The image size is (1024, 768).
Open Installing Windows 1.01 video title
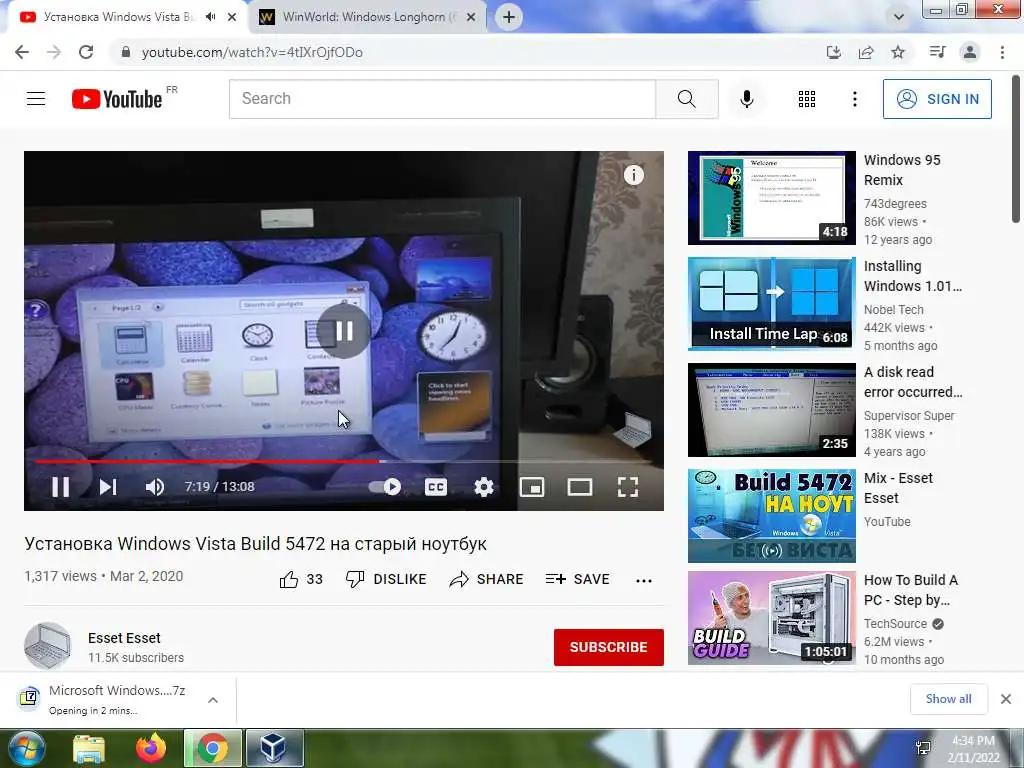pyautogui.click(x=912, y=276)
